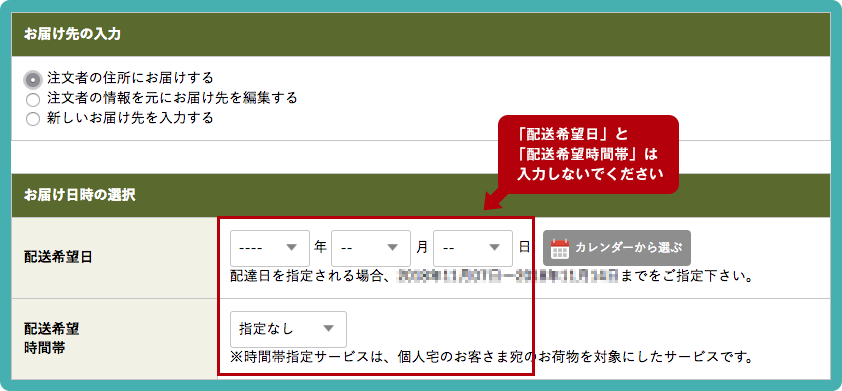Image resolution: width=842 pixels, height=391 pixels.
Task: Click the arrow on the 指定なし dropdown
Action: [329, 329]
